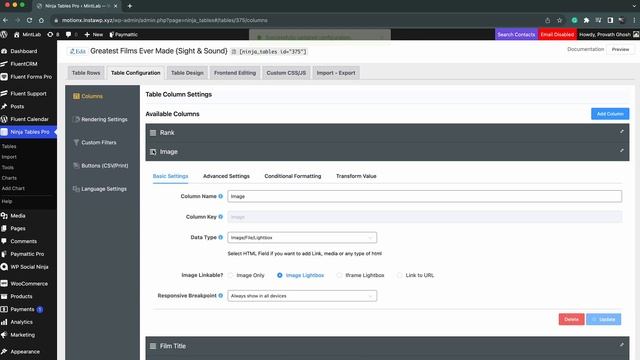The width and height of the screenshot is (640, 360).
Task: Click the Film Title column drag icon
Action: point(153,346)
